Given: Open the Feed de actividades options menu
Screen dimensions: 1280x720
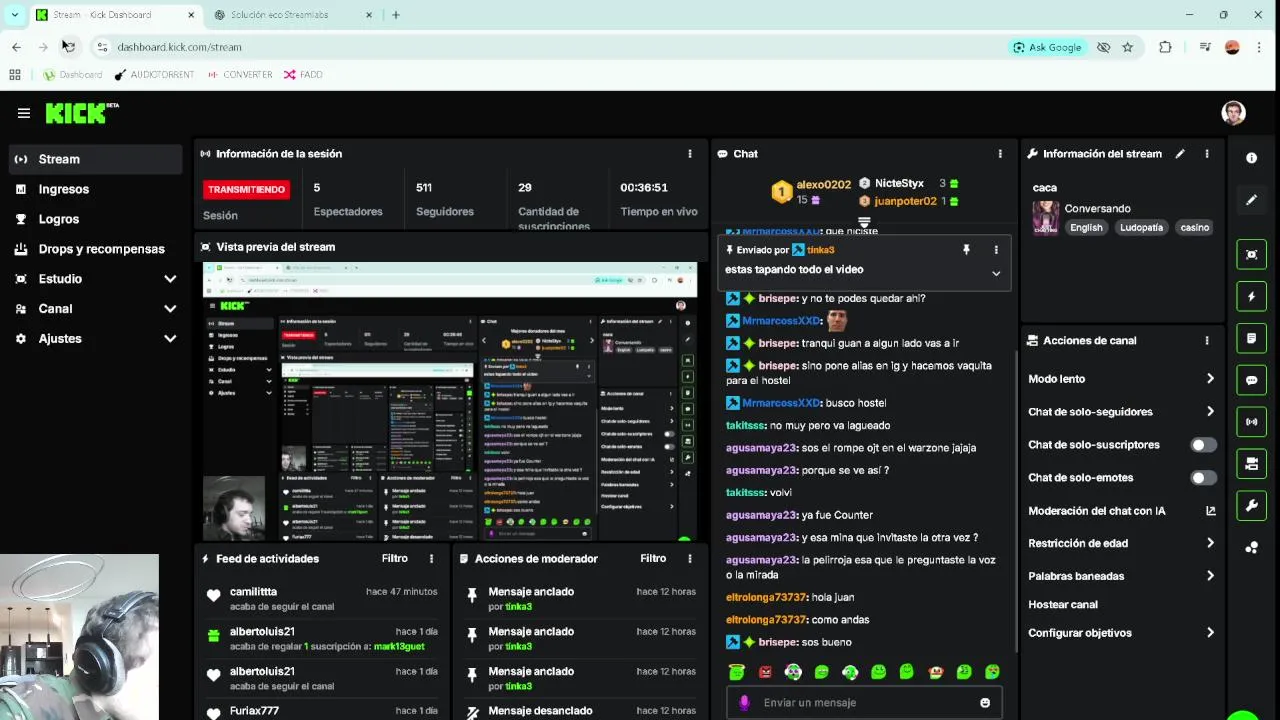Looking at the screenshot, I should coord(431,559).
